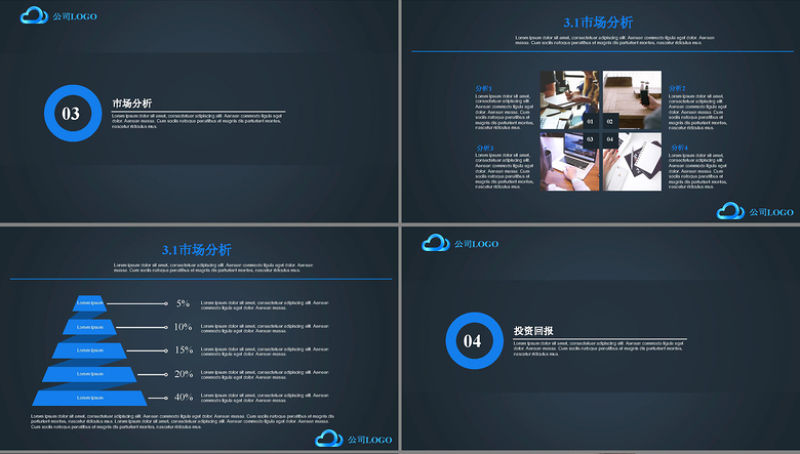Click the bottom pyramid layer next to 40%

(x=91, y=398)
